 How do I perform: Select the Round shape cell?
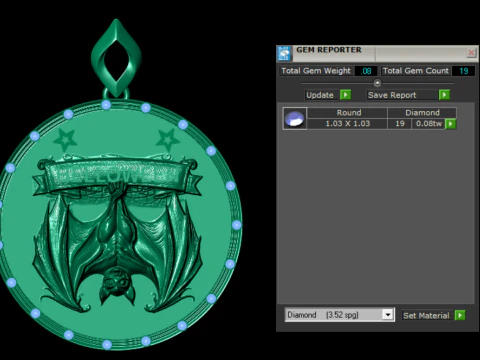(347, 113)
